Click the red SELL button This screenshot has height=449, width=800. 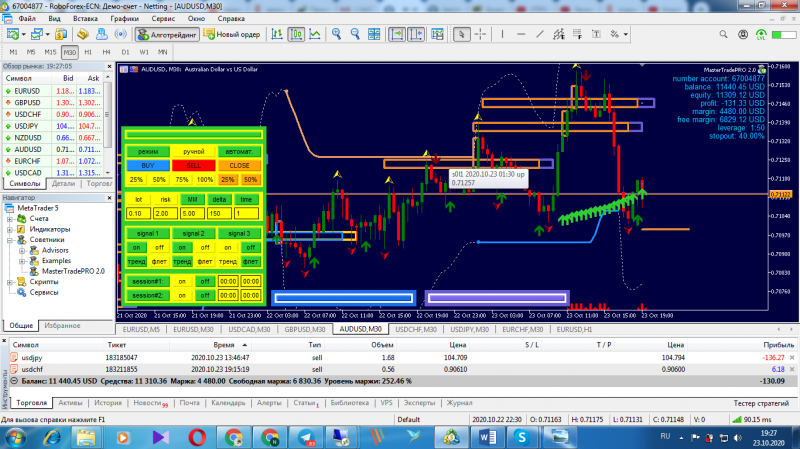click(193, 165)
